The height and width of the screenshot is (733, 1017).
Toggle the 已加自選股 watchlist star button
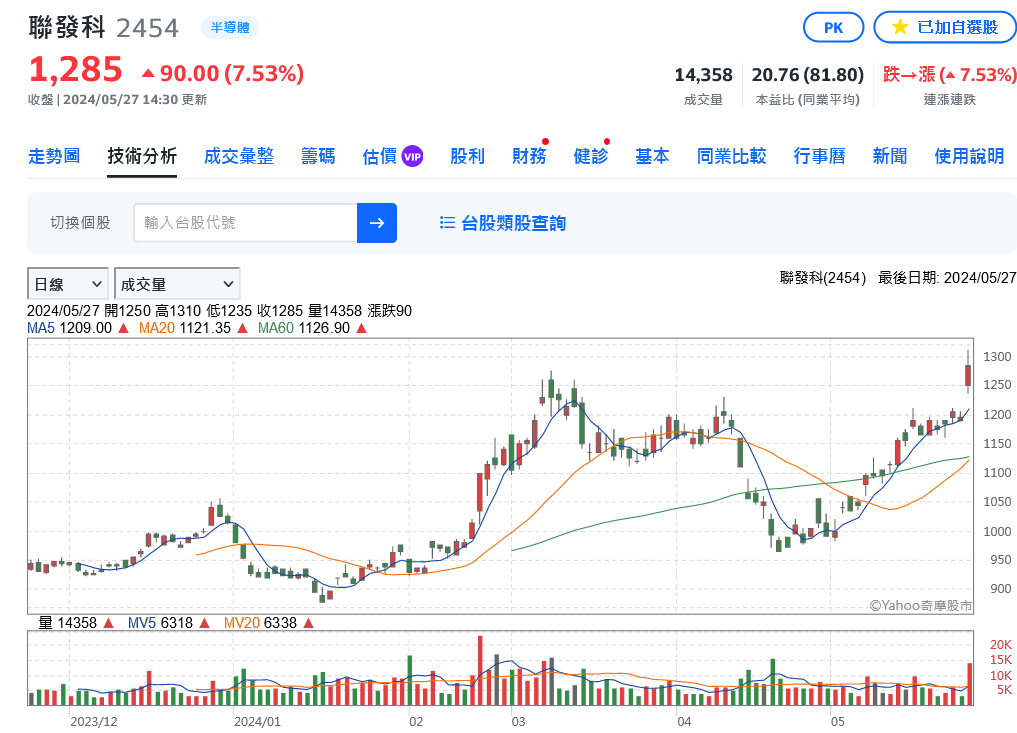coord(945,28)
